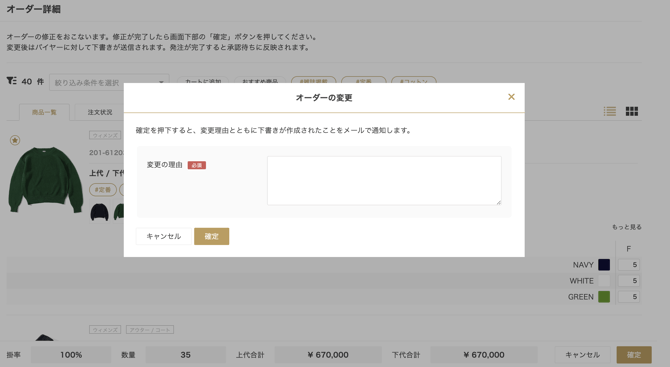Switch to the 注文状況 tab
The height and width of the screenshot is (367, 670).
[x=100, y=112]
